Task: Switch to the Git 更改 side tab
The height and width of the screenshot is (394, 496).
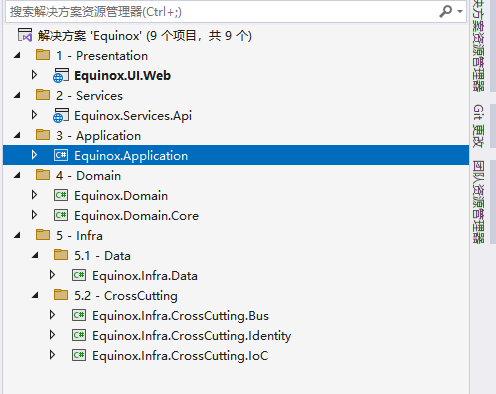Action: coord(479,126)
